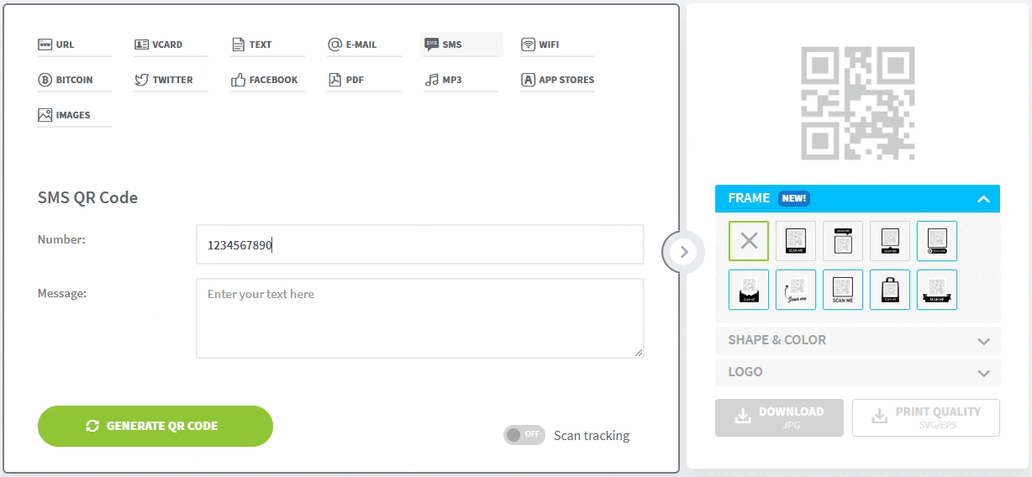The height and width of the screenshot is (477, 1032).
Task: Select frame with speech bubble label on top
Action: click(x=842, y=241)
